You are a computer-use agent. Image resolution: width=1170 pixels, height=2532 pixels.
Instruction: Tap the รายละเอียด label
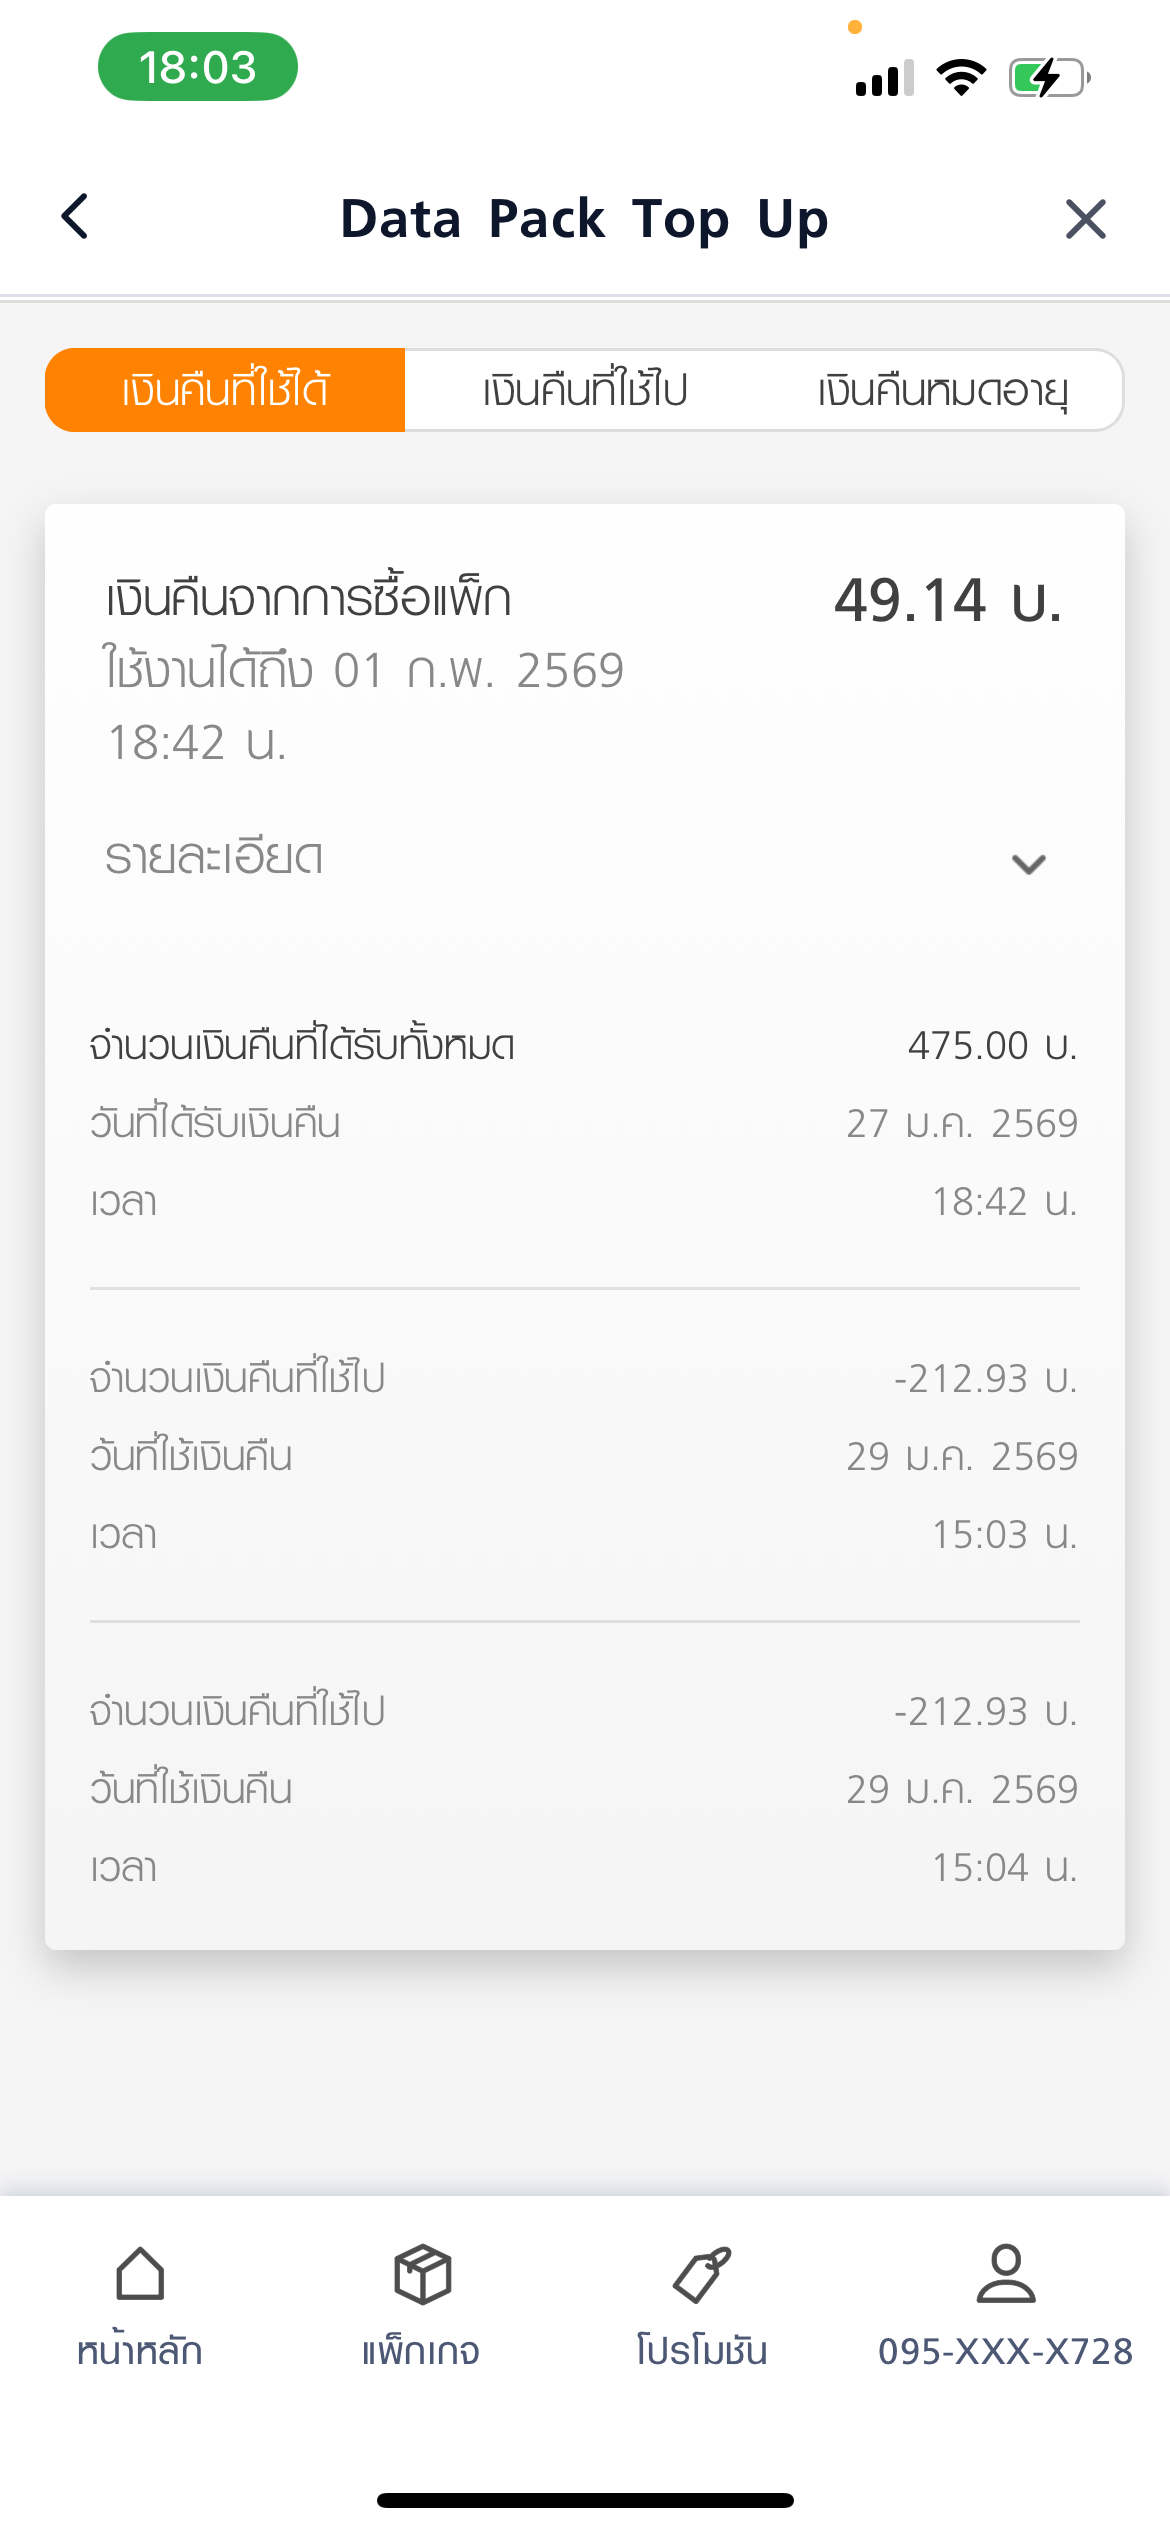click(214, 858)
